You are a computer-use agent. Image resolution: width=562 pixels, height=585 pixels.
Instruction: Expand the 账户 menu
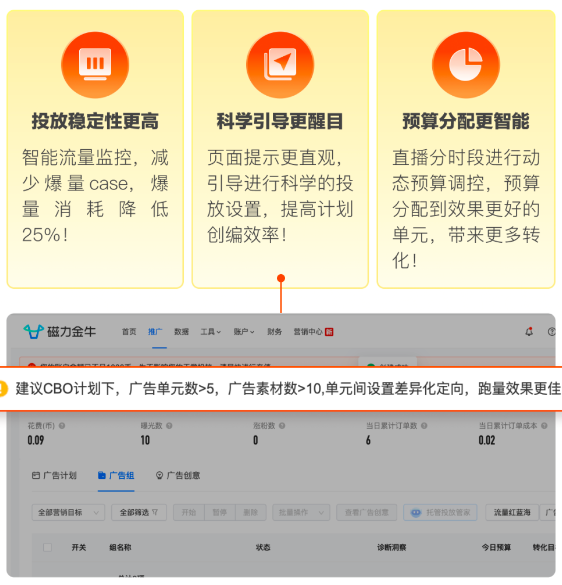[x=244, y=331]
